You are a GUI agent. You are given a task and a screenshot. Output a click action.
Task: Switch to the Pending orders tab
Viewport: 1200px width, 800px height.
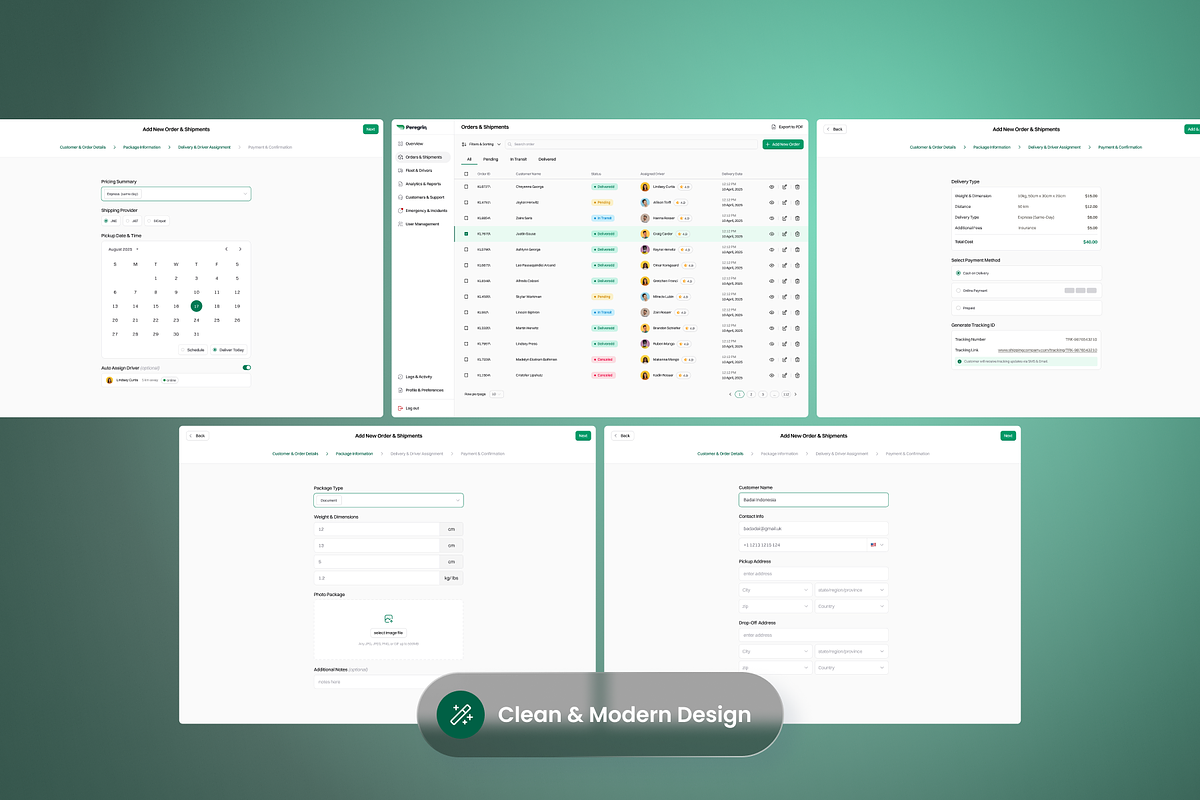coord(491,159)
